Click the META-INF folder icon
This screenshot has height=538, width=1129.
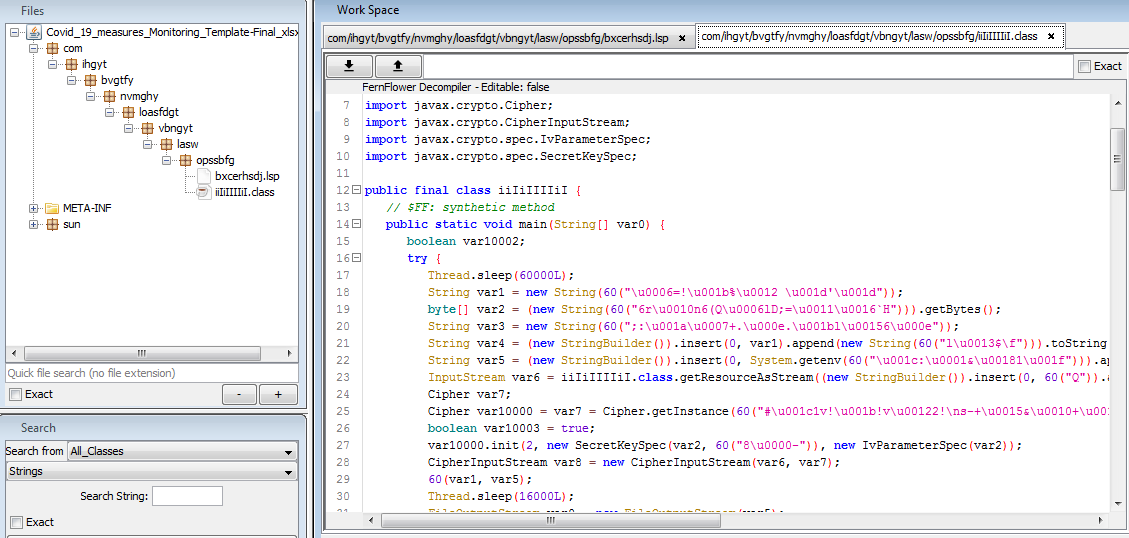point(53,208)
